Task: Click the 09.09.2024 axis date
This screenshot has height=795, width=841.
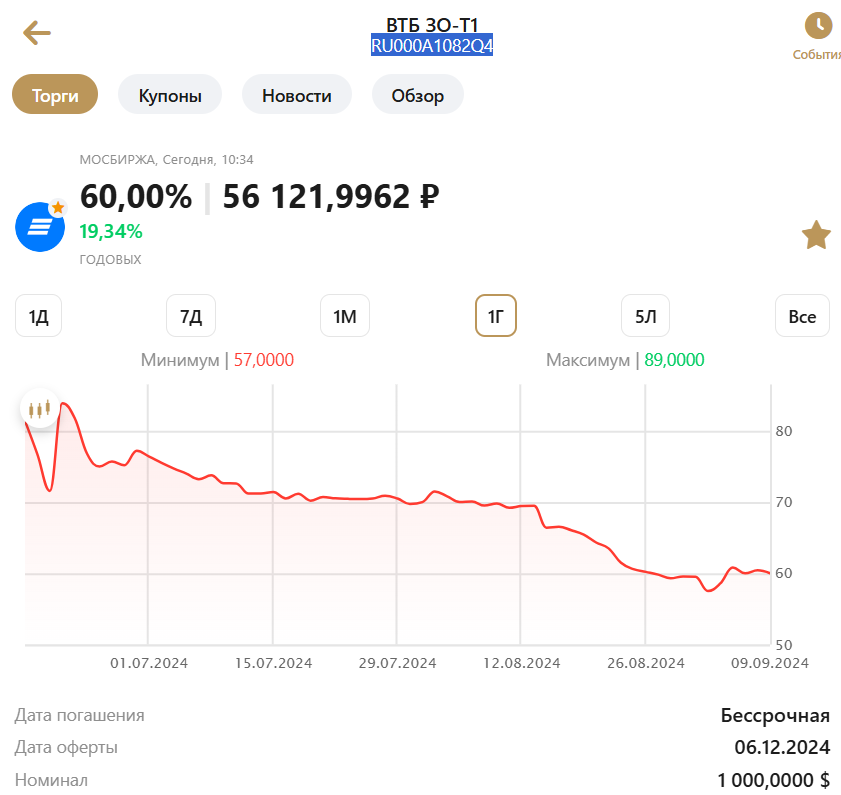Action: (x=770, y=664)
